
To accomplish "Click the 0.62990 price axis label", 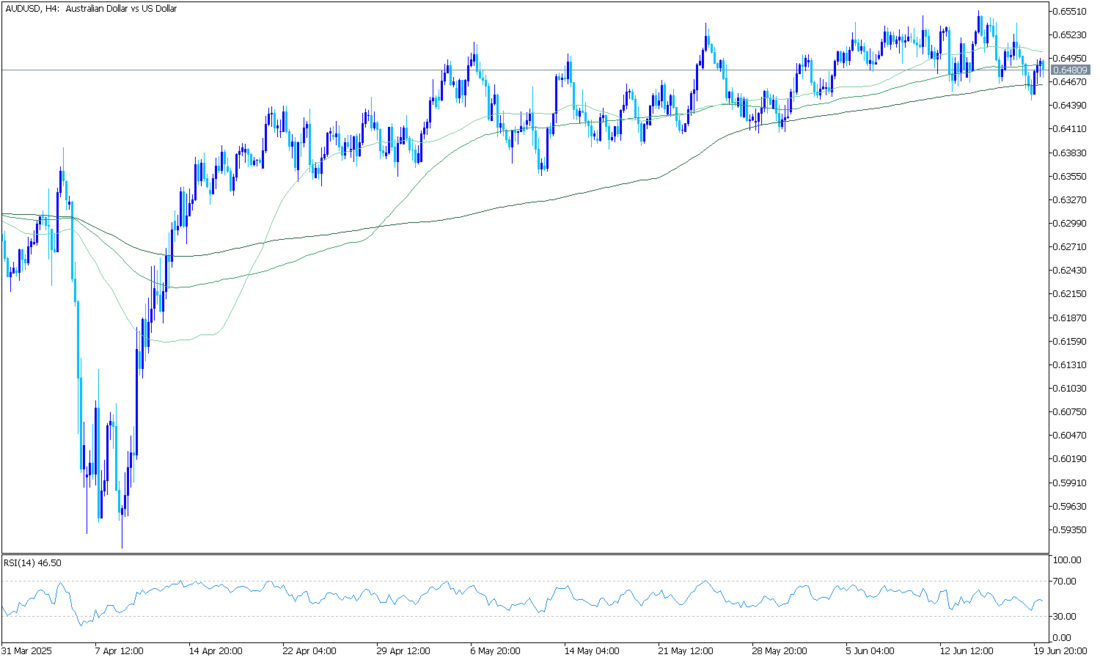I will (1071, 224).
